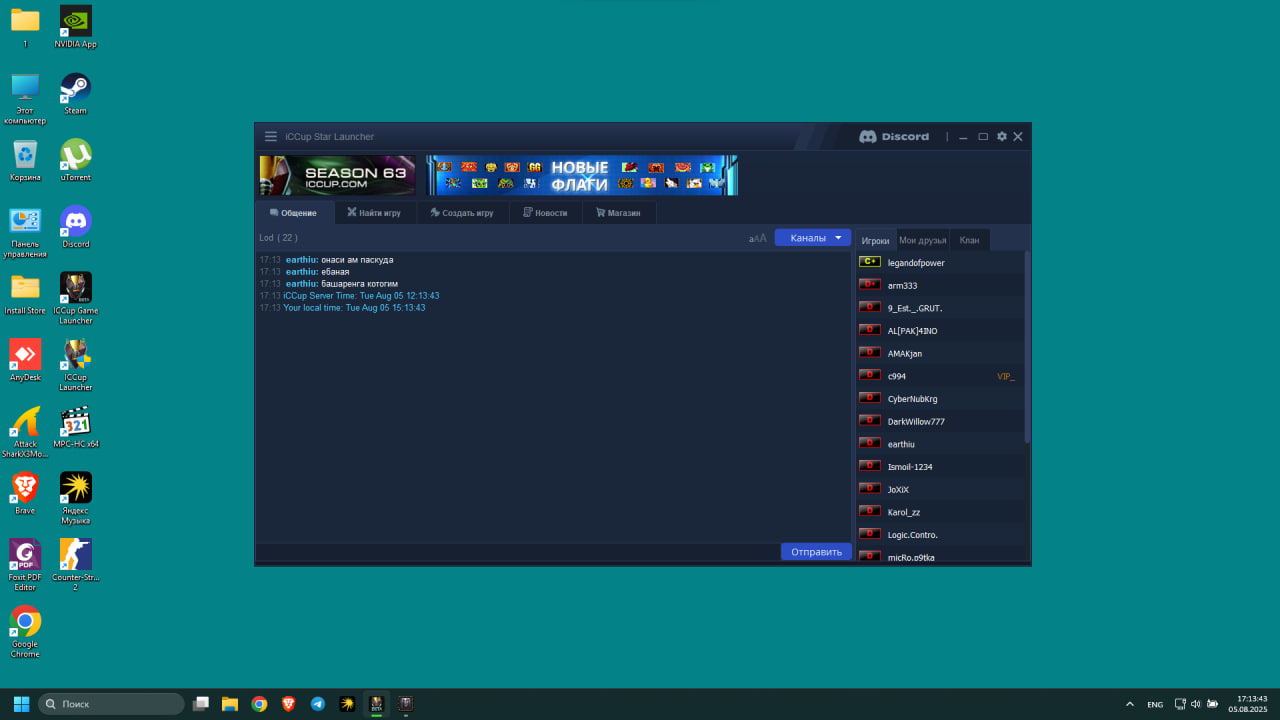Click the rank badge beside Karol_zz

pyautogui.click(x=869, y=512)
